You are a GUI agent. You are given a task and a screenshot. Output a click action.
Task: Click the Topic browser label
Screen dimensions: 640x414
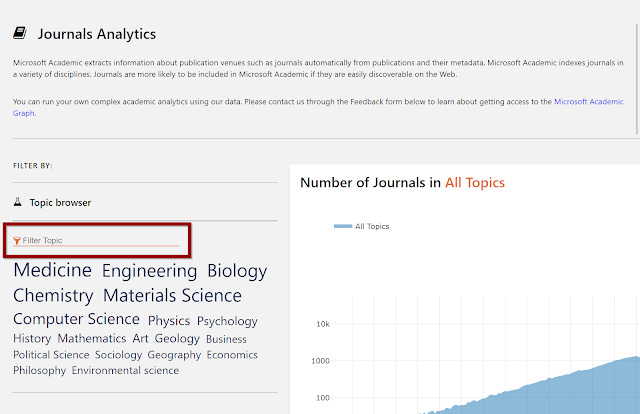(x=60, y=203)
